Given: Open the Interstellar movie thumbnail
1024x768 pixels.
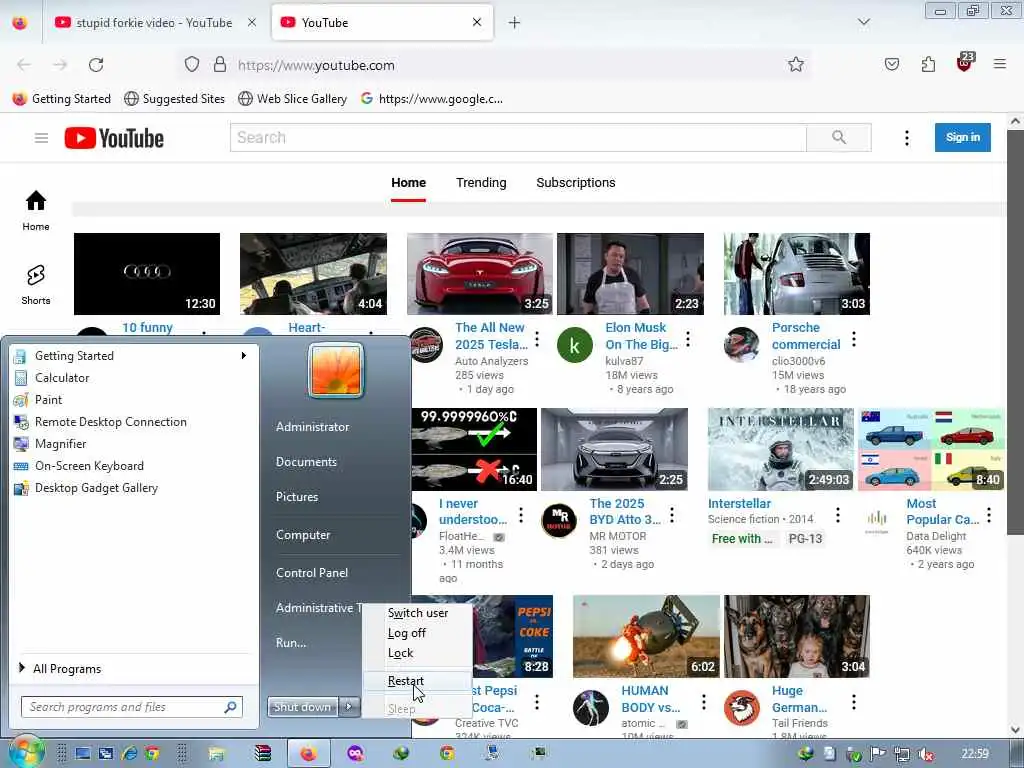Looking at the screenshot, I should point(780,449).
